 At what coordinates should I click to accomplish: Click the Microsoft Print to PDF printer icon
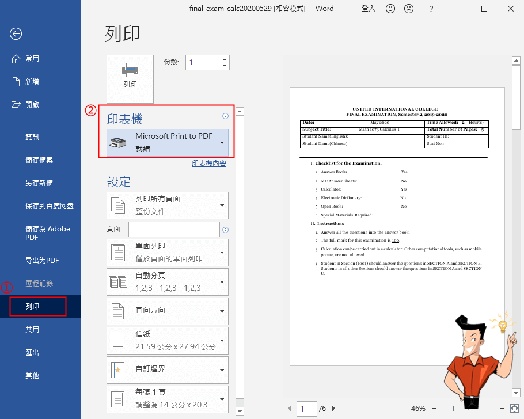point(118,142)
